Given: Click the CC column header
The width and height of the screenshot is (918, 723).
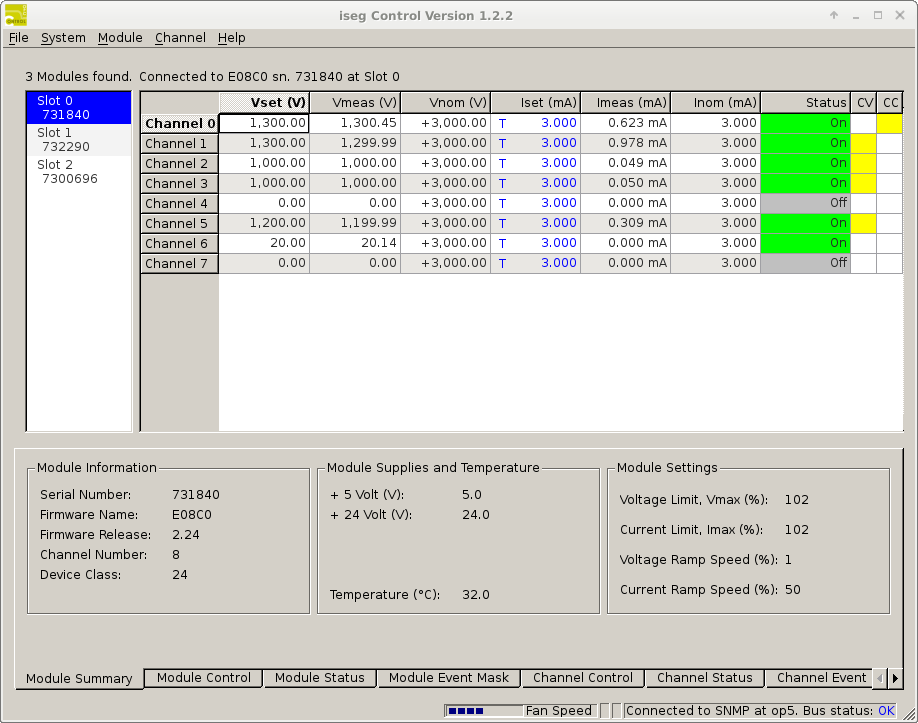Looking at the screenshot, I should point(889,102).
